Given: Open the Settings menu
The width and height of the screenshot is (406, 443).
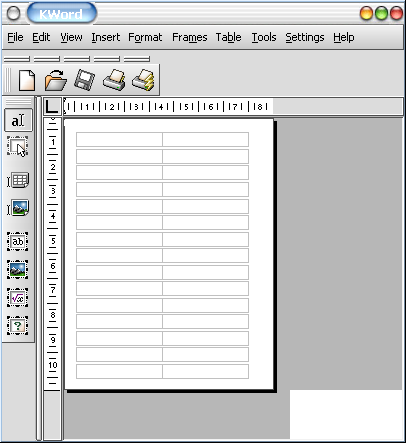Looking at the screenshot, I should [305, 37].
